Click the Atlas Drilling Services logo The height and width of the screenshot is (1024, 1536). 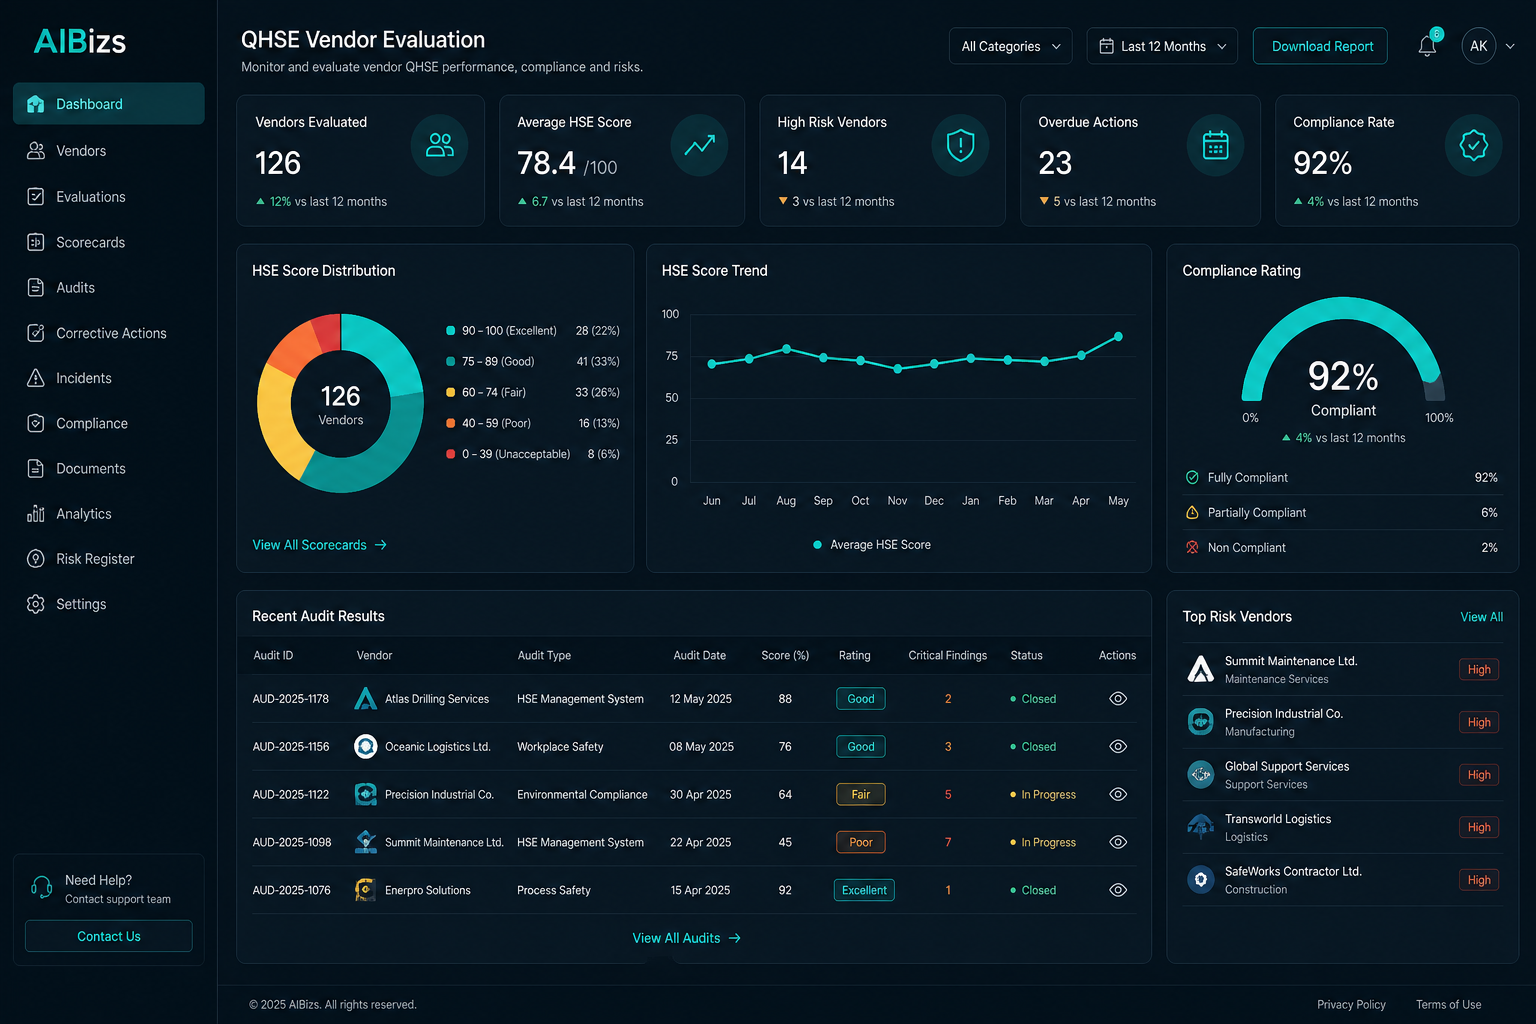pos(366,699)
